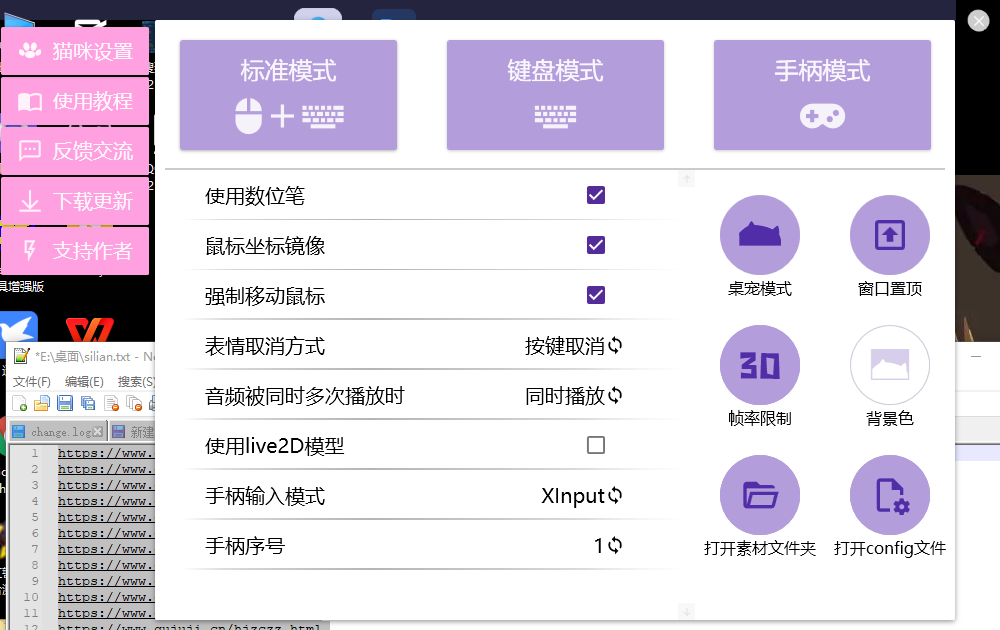Cycle 音频被同时多次播放时 option 同时播放
1000x630 pixels.
(573, 396)
